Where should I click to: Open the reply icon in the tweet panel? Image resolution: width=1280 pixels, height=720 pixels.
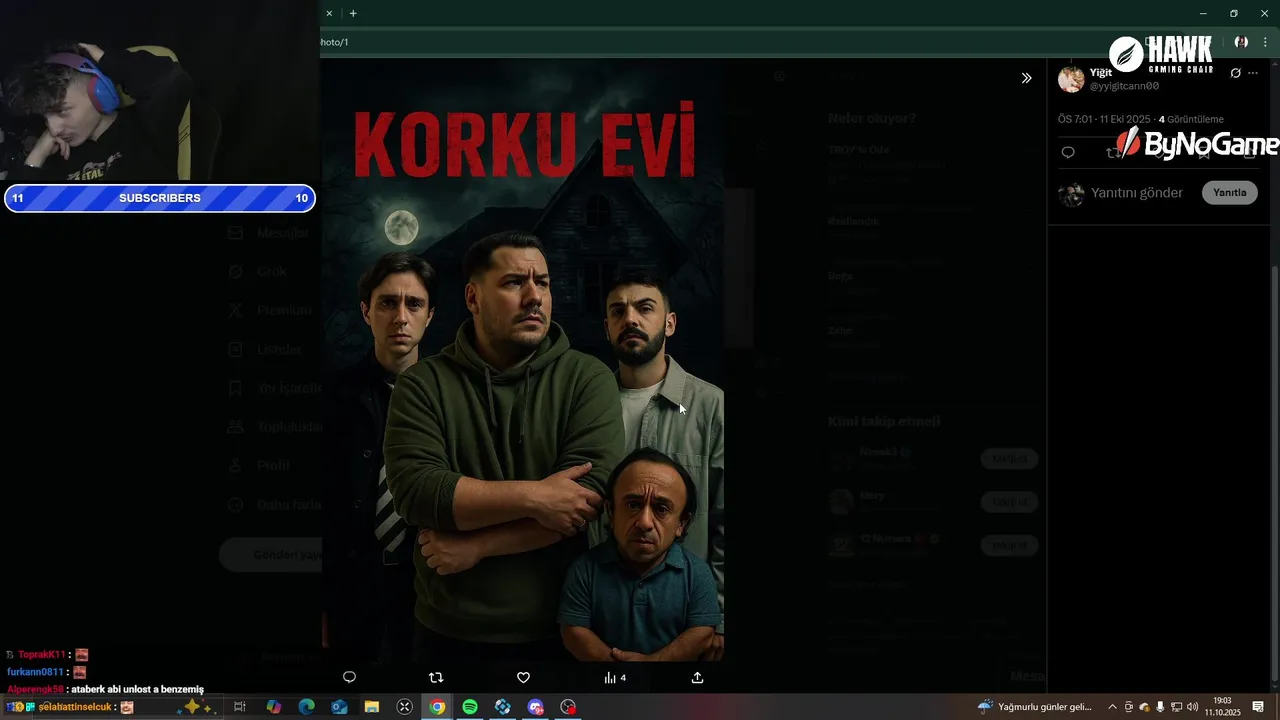(x=1068, y=152)
